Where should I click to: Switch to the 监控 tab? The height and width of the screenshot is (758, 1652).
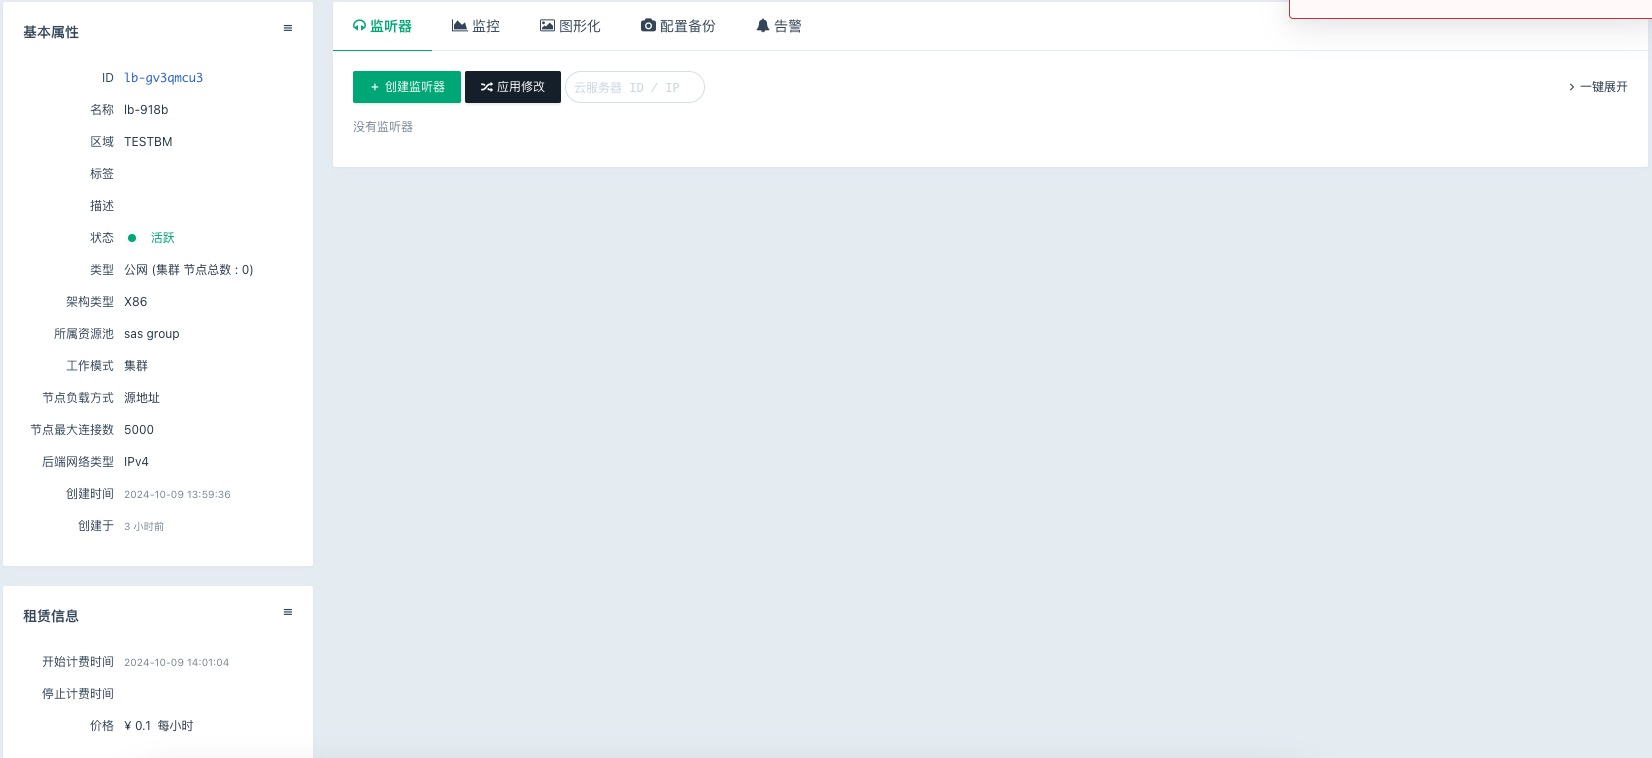click(476, 26)
